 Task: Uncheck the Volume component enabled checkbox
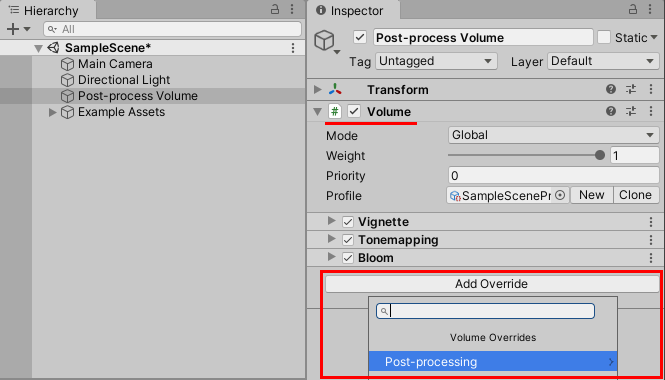pyautogui.click(x=354, y=112)
